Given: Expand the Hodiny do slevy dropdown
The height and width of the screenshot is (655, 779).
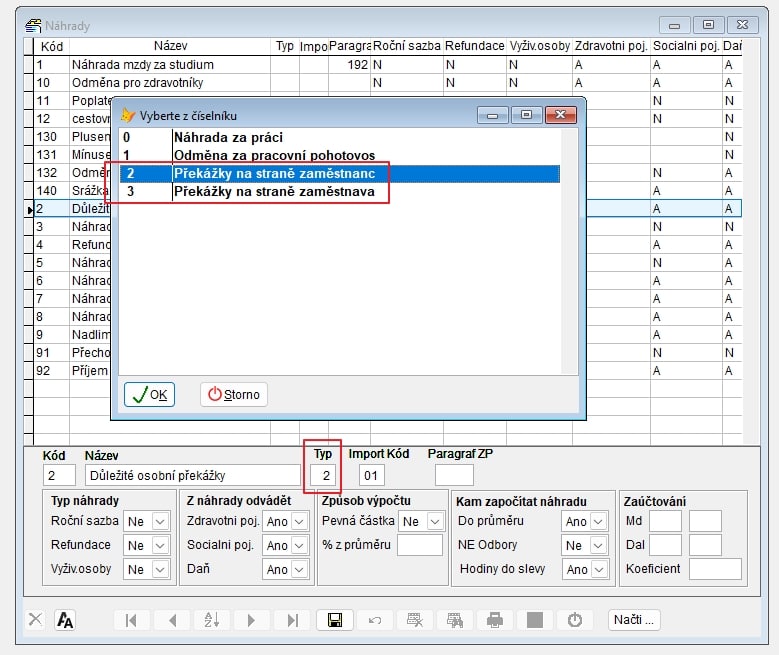Looking at the screenshot, I should pos(598,570).
